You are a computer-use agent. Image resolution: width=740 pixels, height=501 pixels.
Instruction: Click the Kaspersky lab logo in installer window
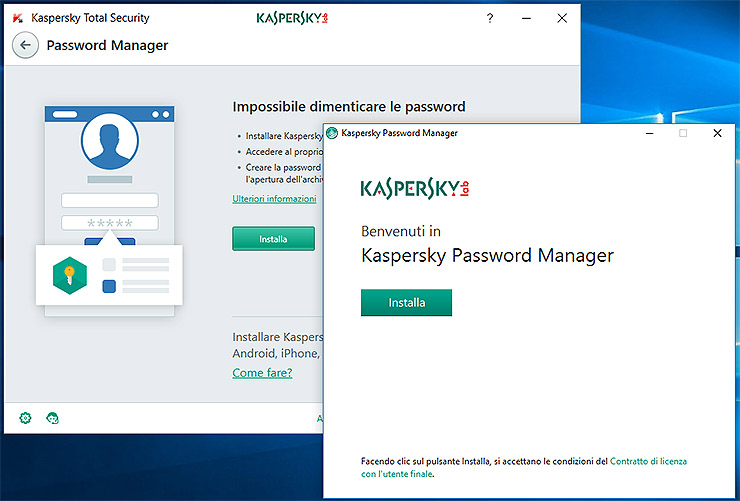coord(414,188)
